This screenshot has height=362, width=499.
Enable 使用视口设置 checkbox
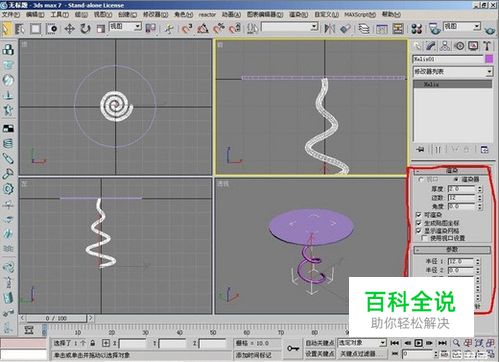click(425, 238)
